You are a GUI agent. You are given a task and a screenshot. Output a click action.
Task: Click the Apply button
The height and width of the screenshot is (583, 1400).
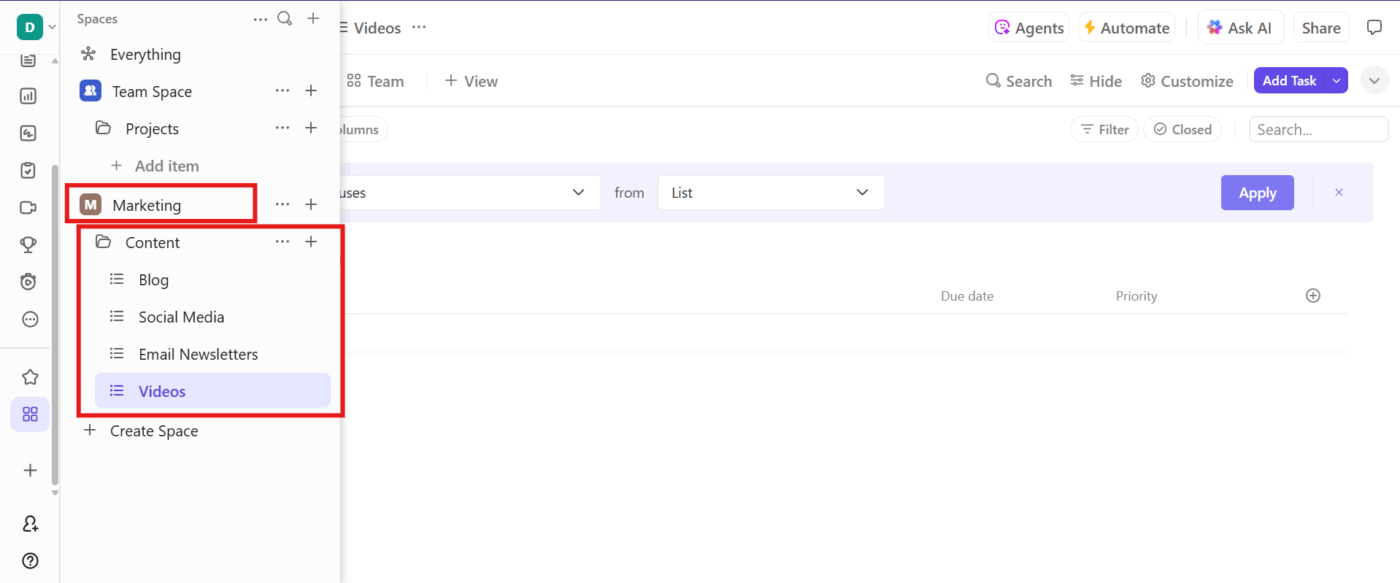tap(1257, 192)
